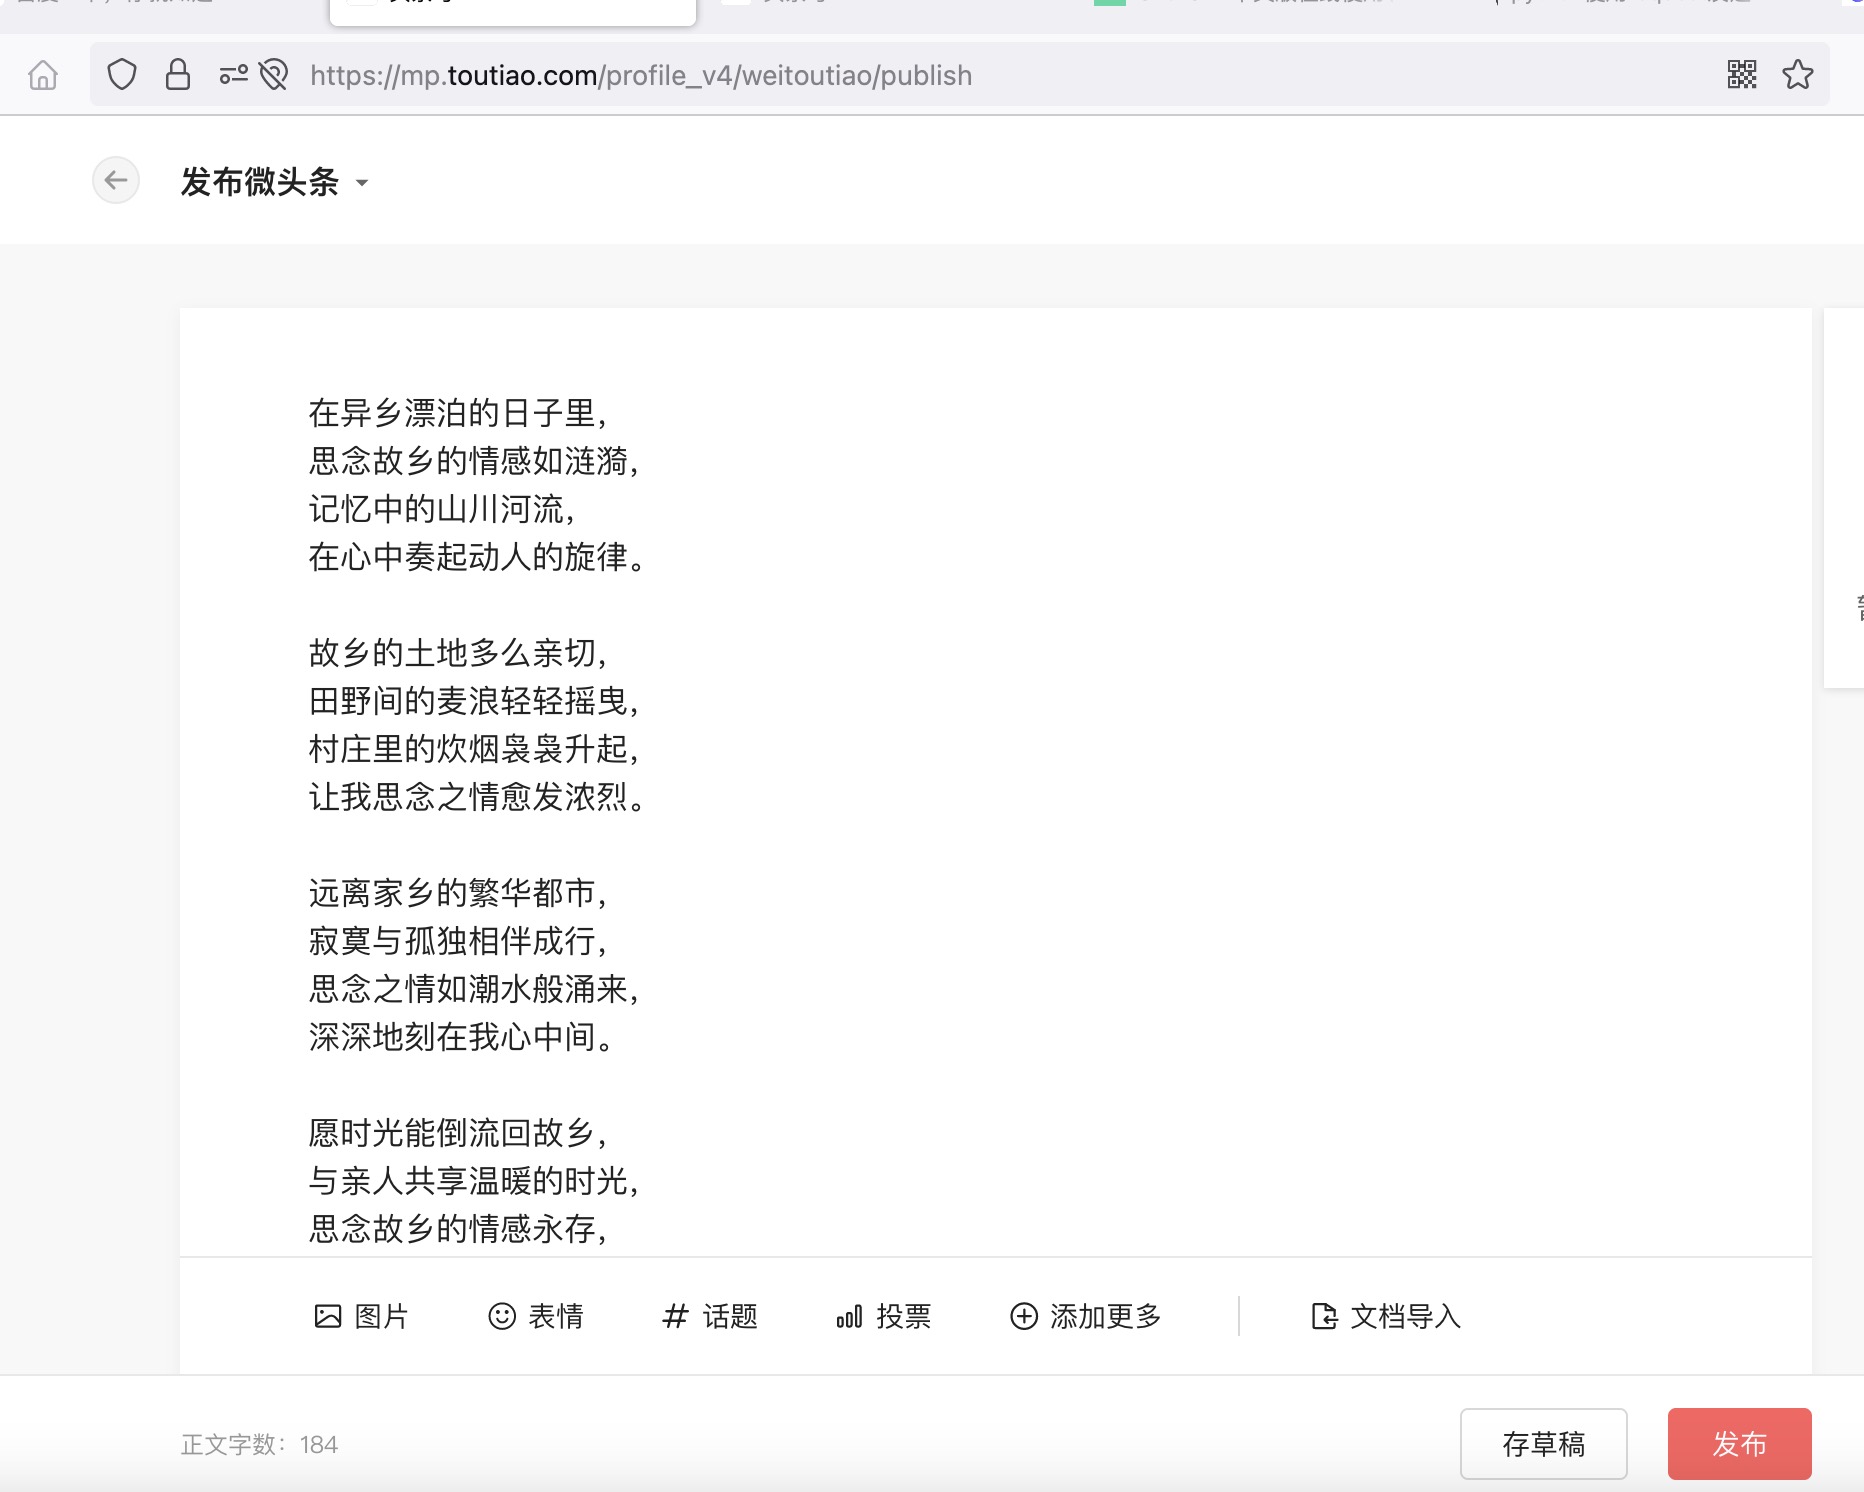Bookmark this page with the star icon
This screenshot has height=1492, width=1864.
point(1798,75)
